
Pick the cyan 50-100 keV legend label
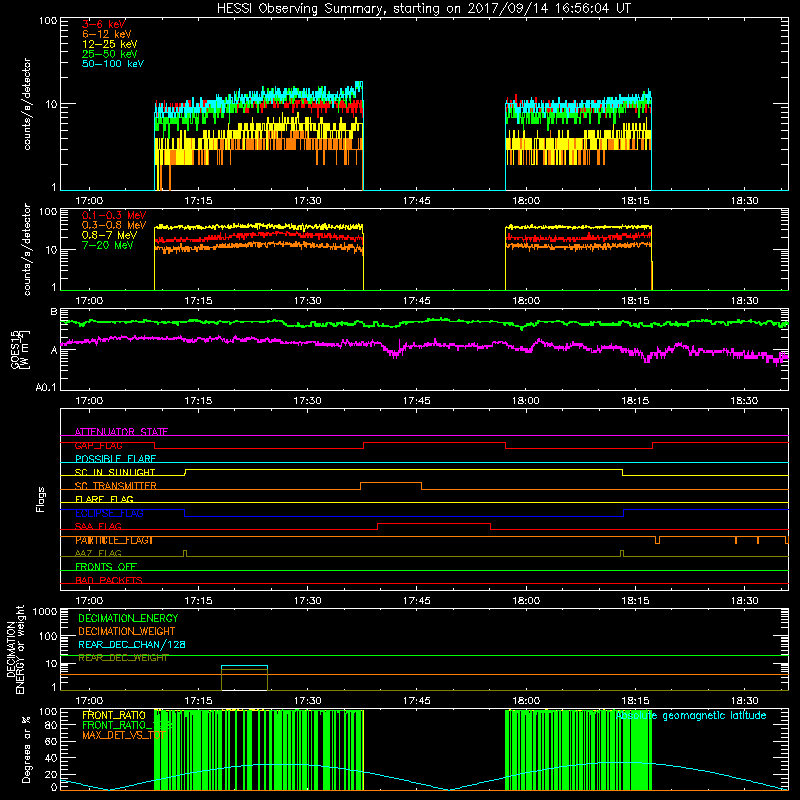[x=113, y=64]
